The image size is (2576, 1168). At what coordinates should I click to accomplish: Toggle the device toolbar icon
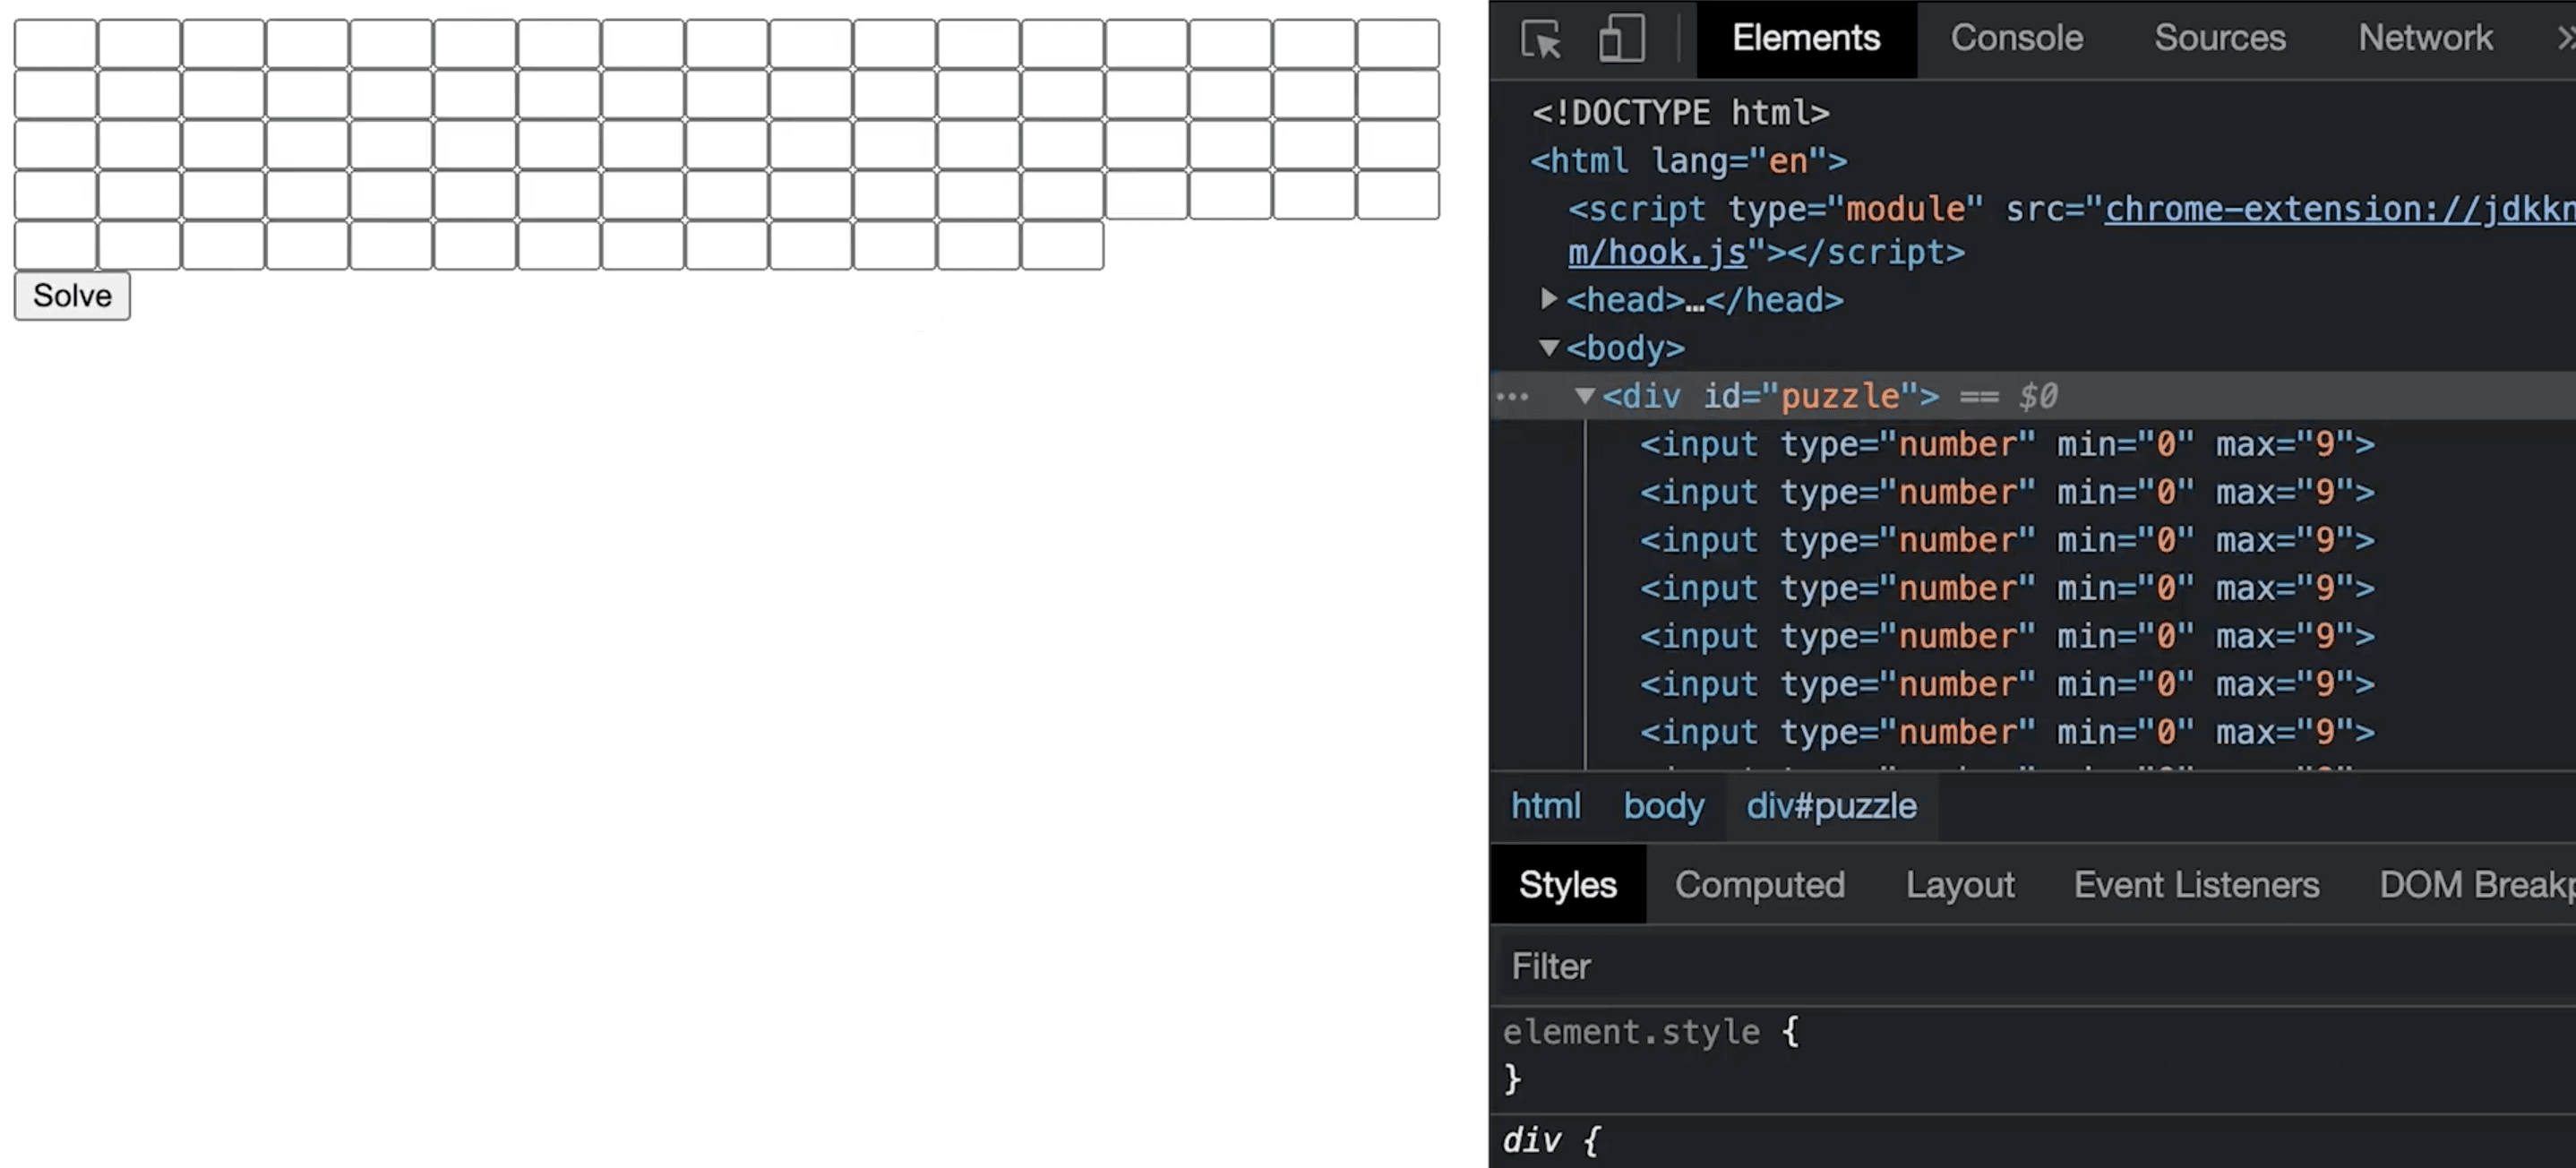click(1621, 39)
